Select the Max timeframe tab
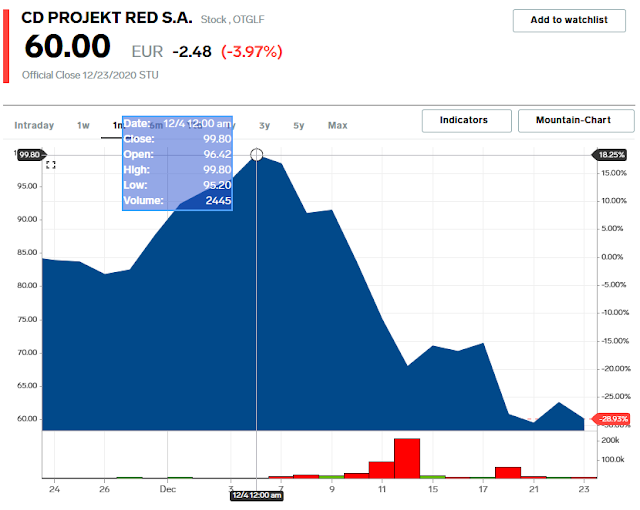The width and height of the screenshot is (640, 510). point(338,125)
